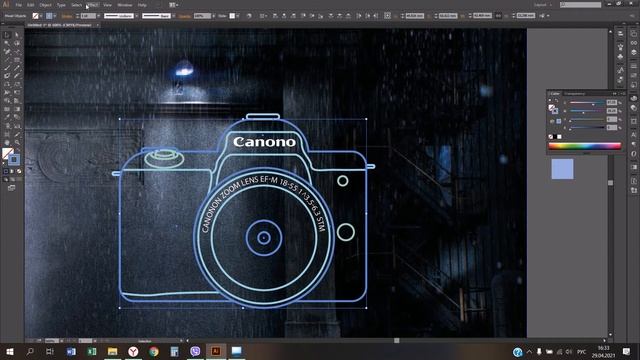Select the Zoom tool in toolbox
Viewport: 640px width, 360px height.
pyautogui.click(x=17, y=142)
